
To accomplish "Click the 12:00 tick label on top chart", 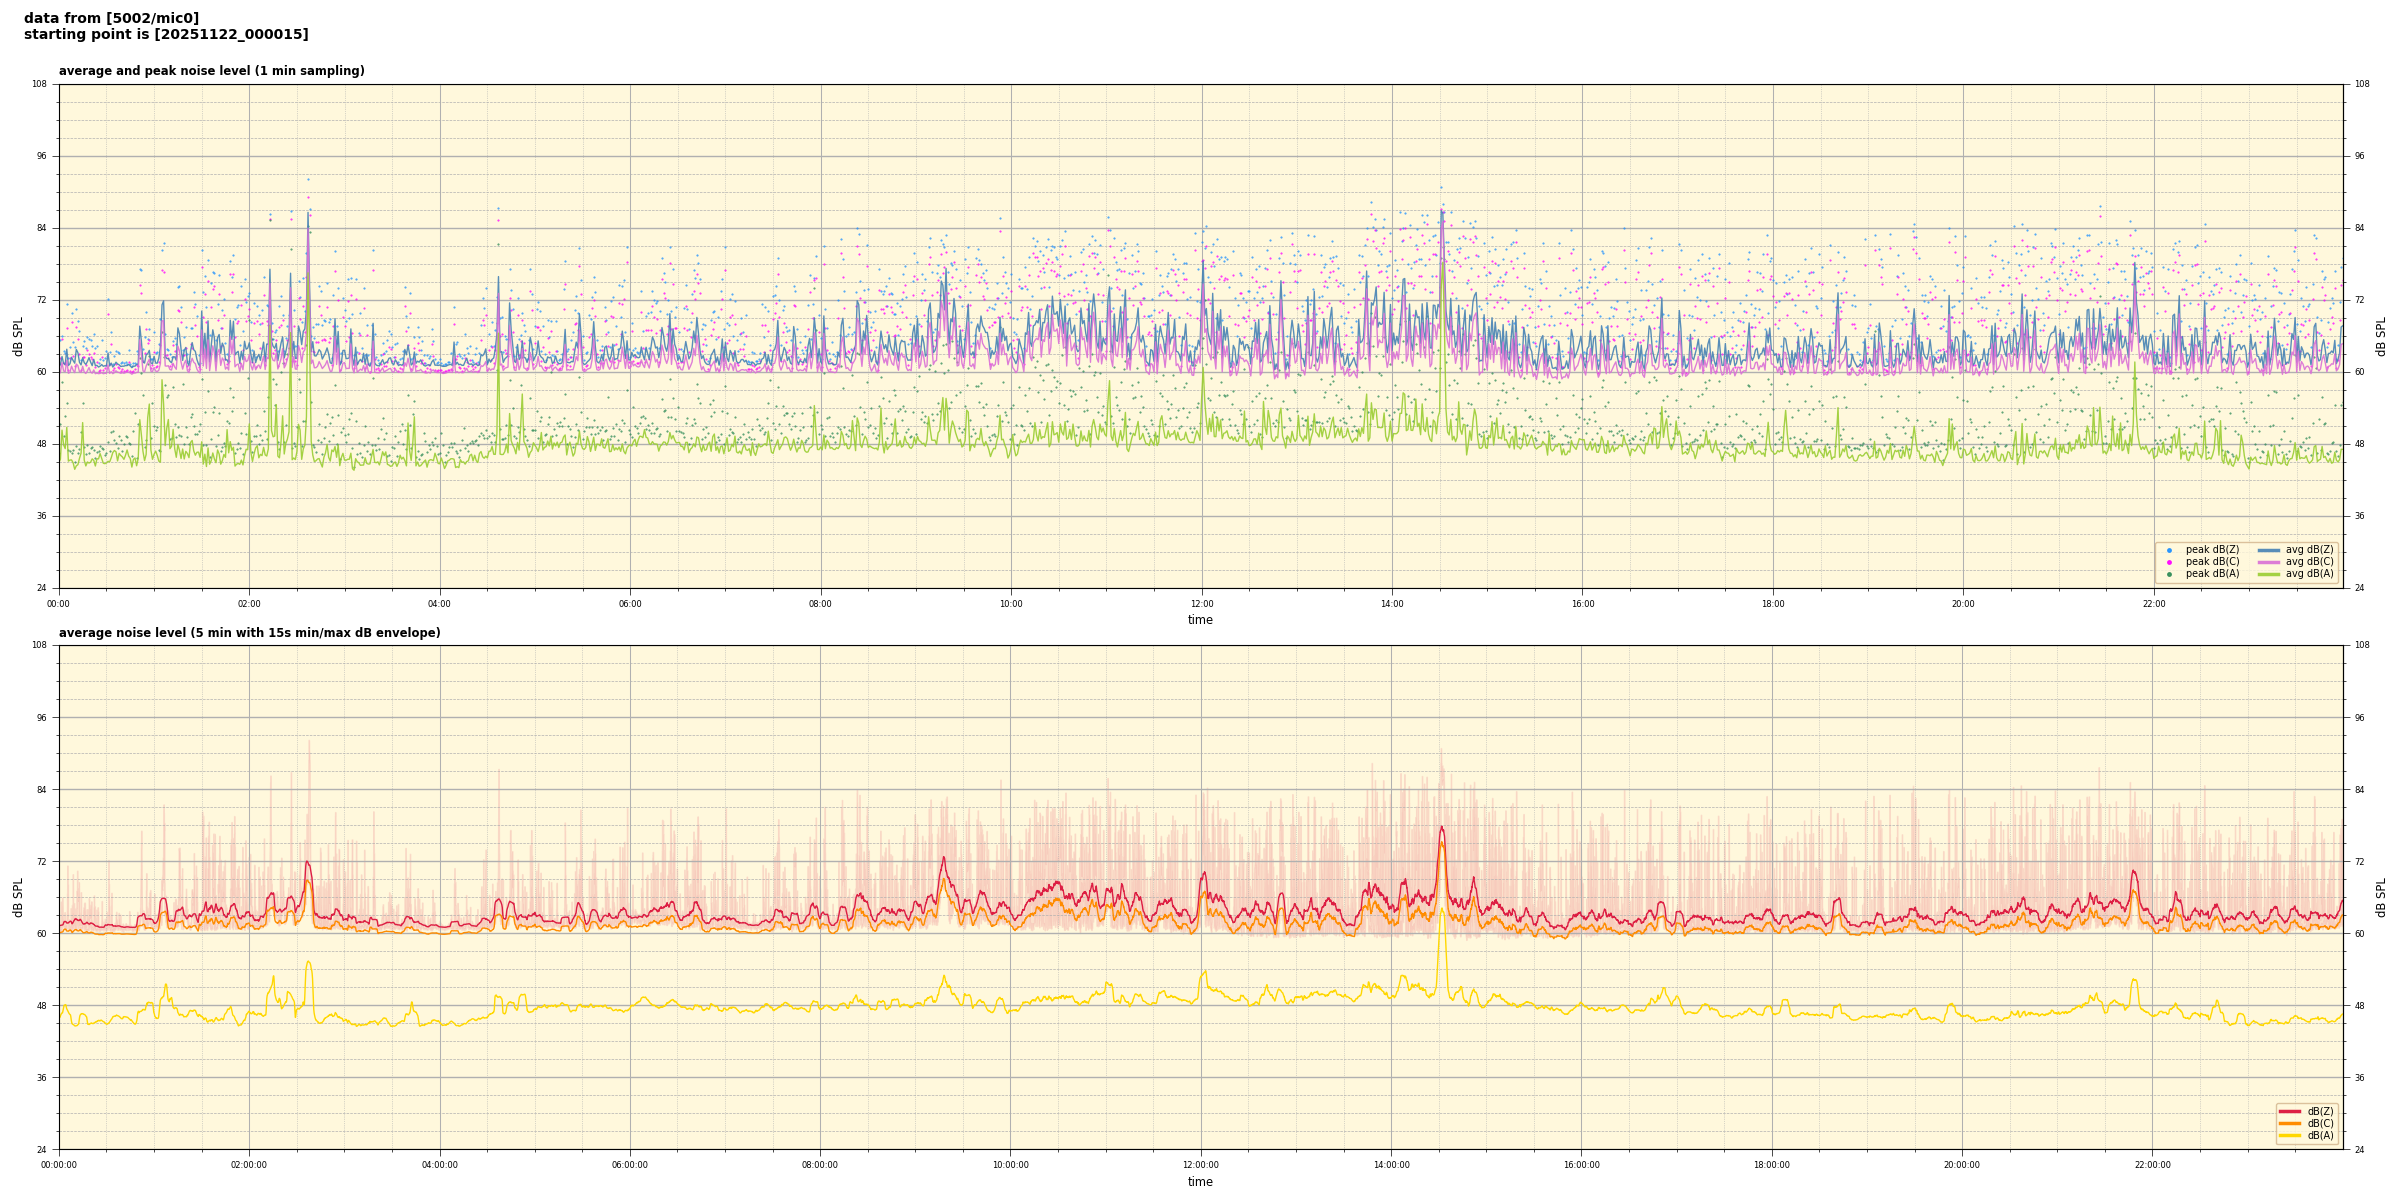I will (1201, 604).
